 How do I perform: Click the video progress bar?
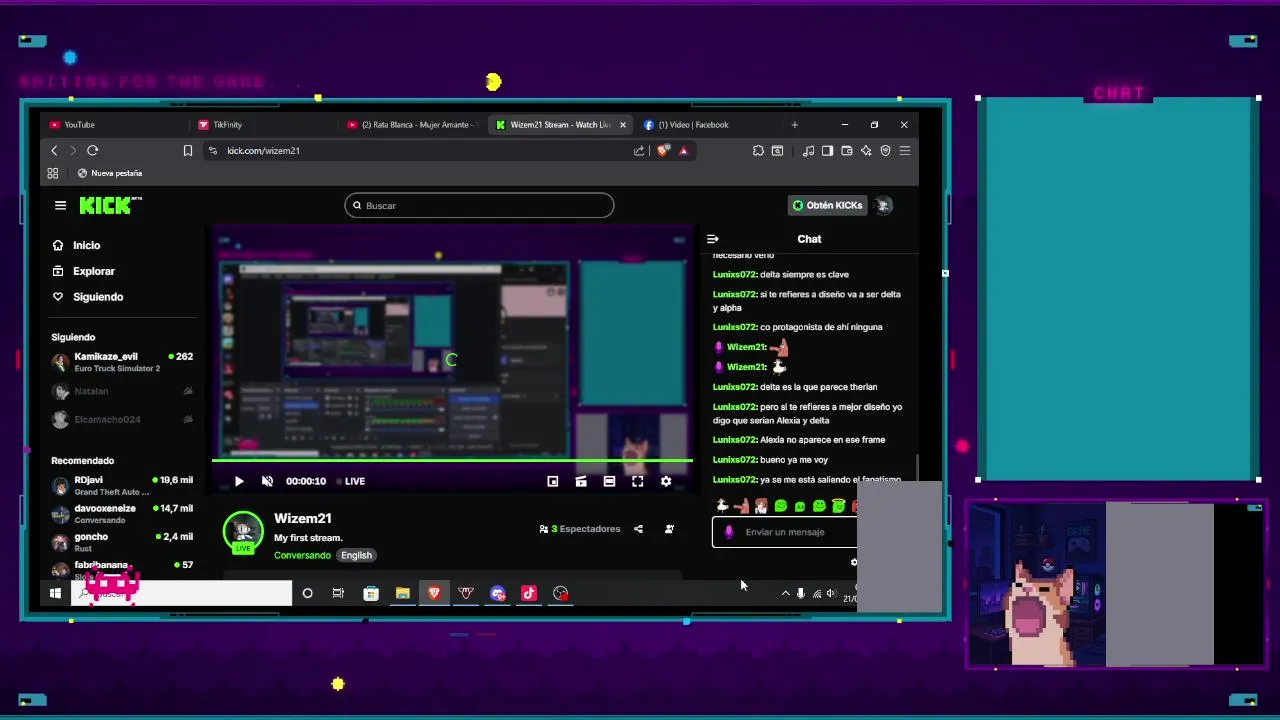(x=452, y=461)
